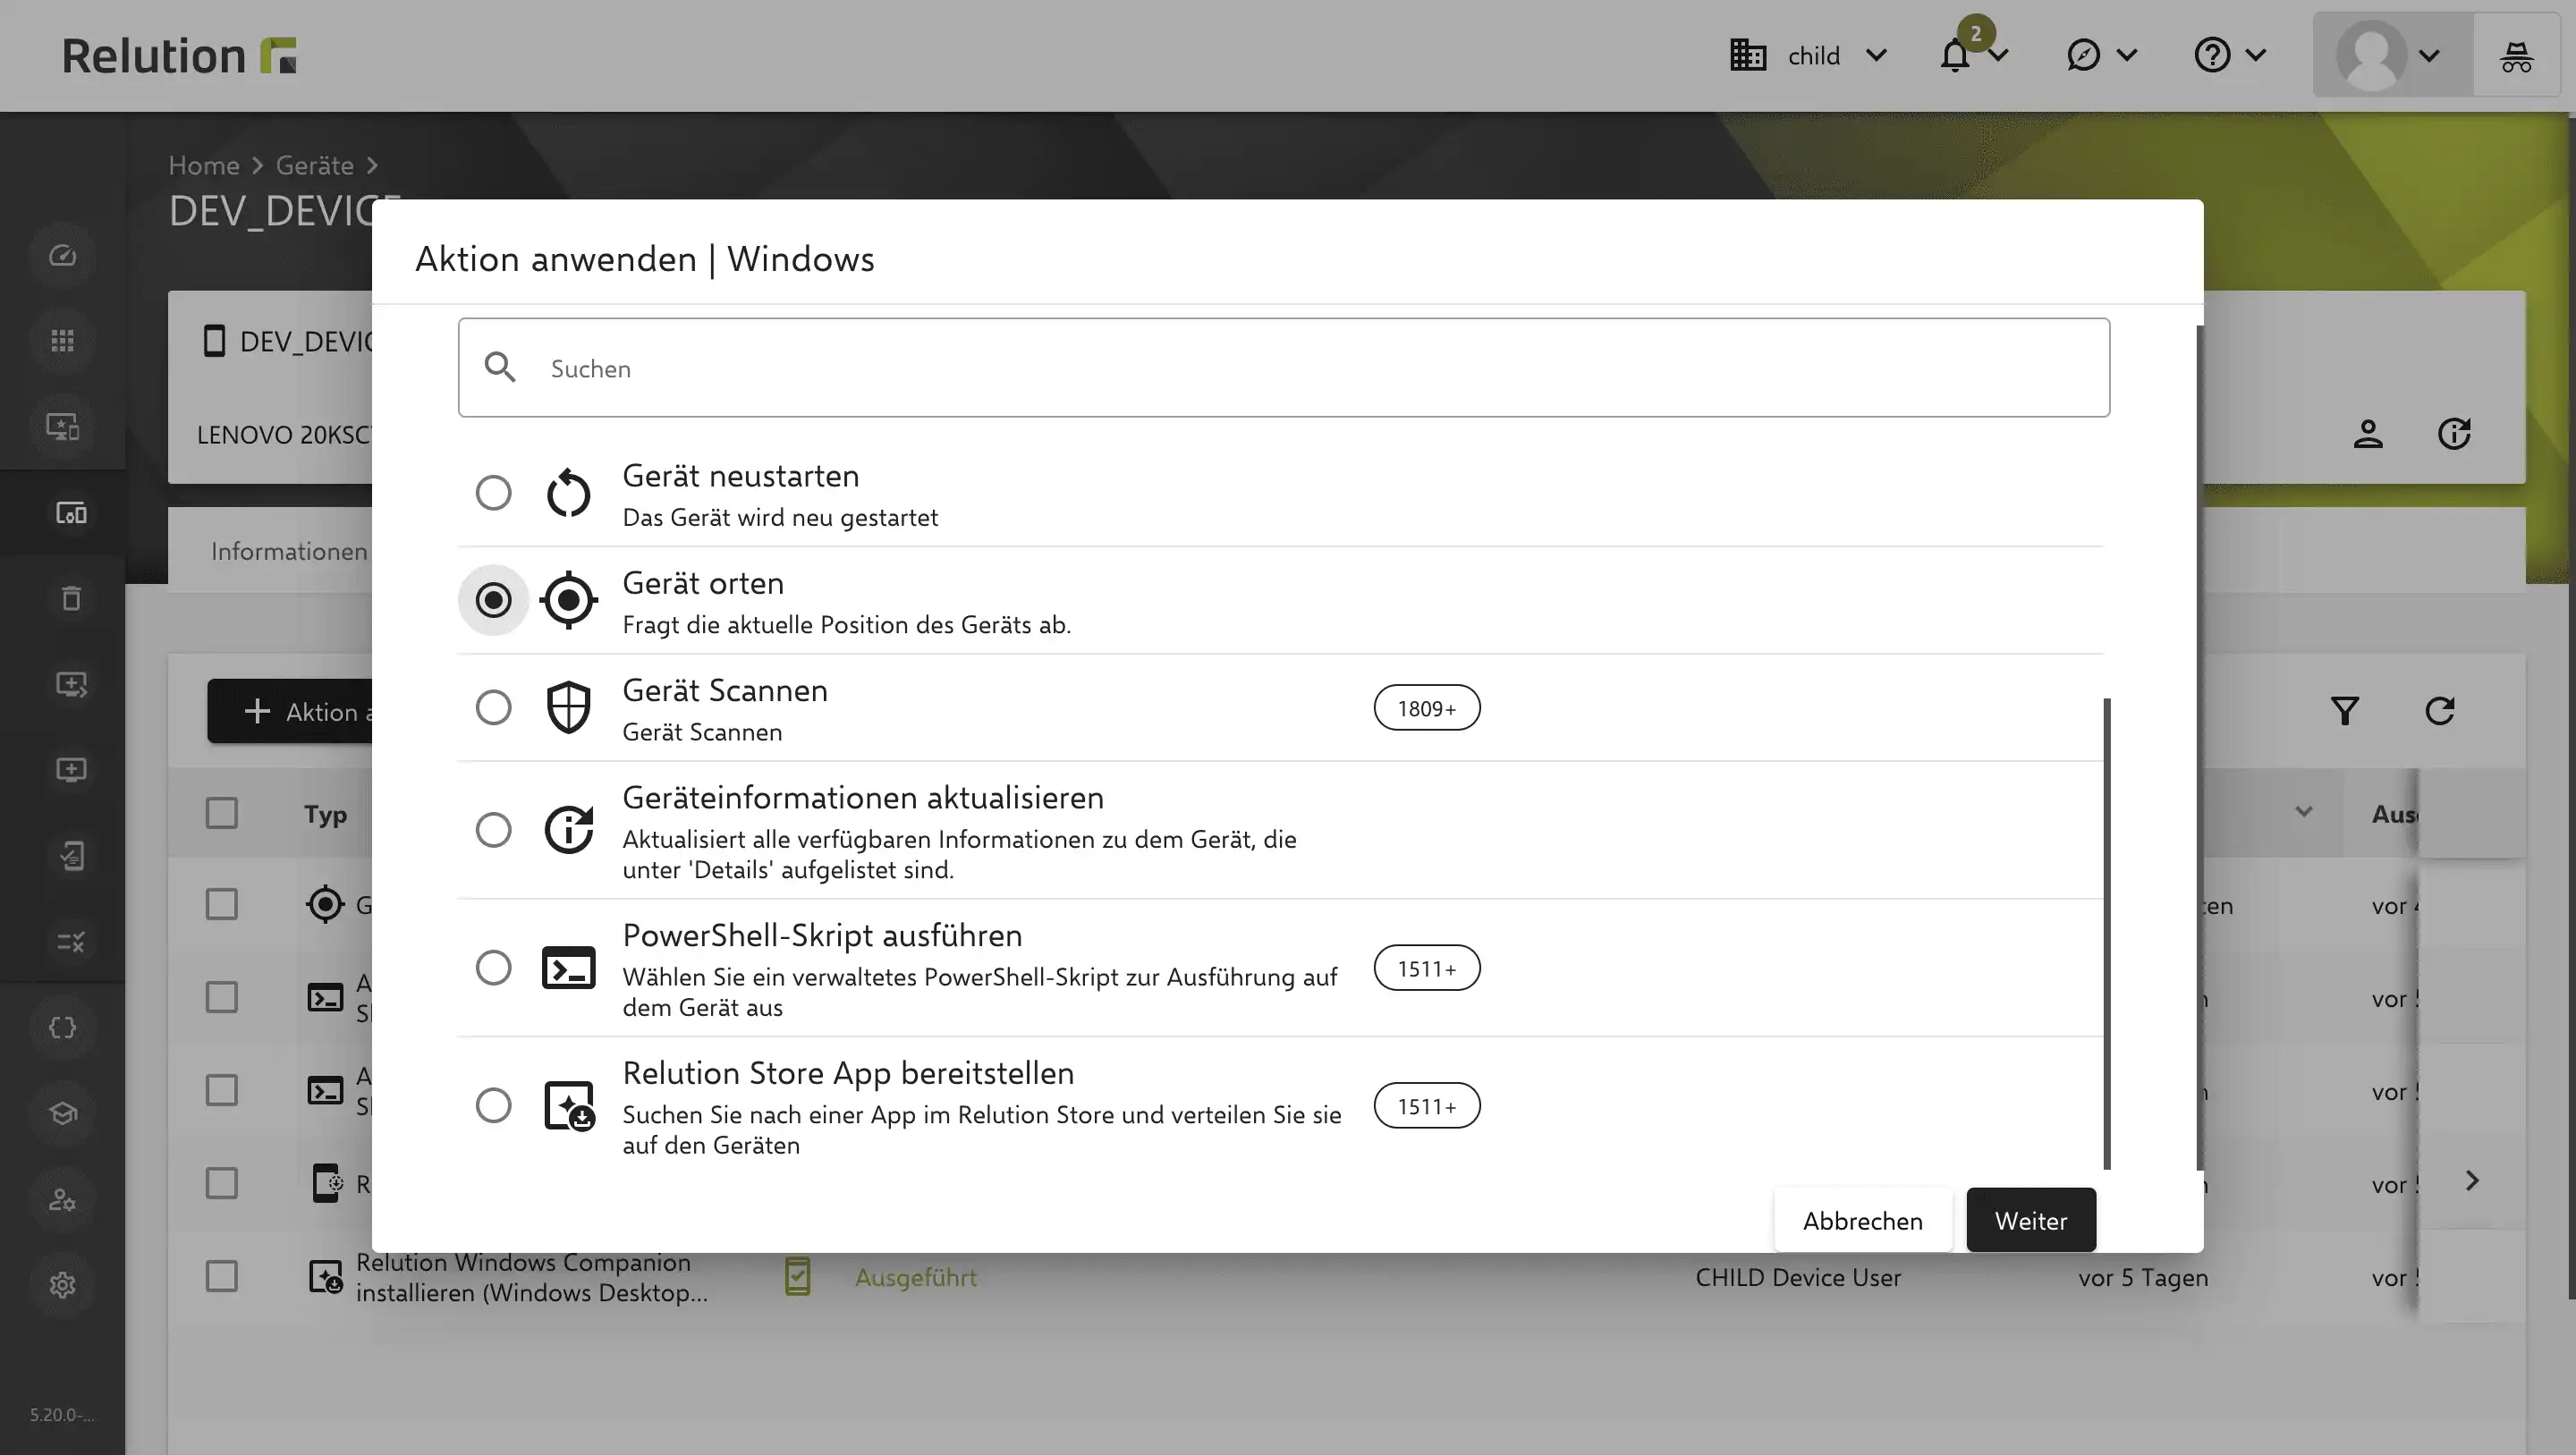The height and width of the screenshot is (1455, 2576).
Task: Click the table reload icon
Action: [x=2440, y=711]
